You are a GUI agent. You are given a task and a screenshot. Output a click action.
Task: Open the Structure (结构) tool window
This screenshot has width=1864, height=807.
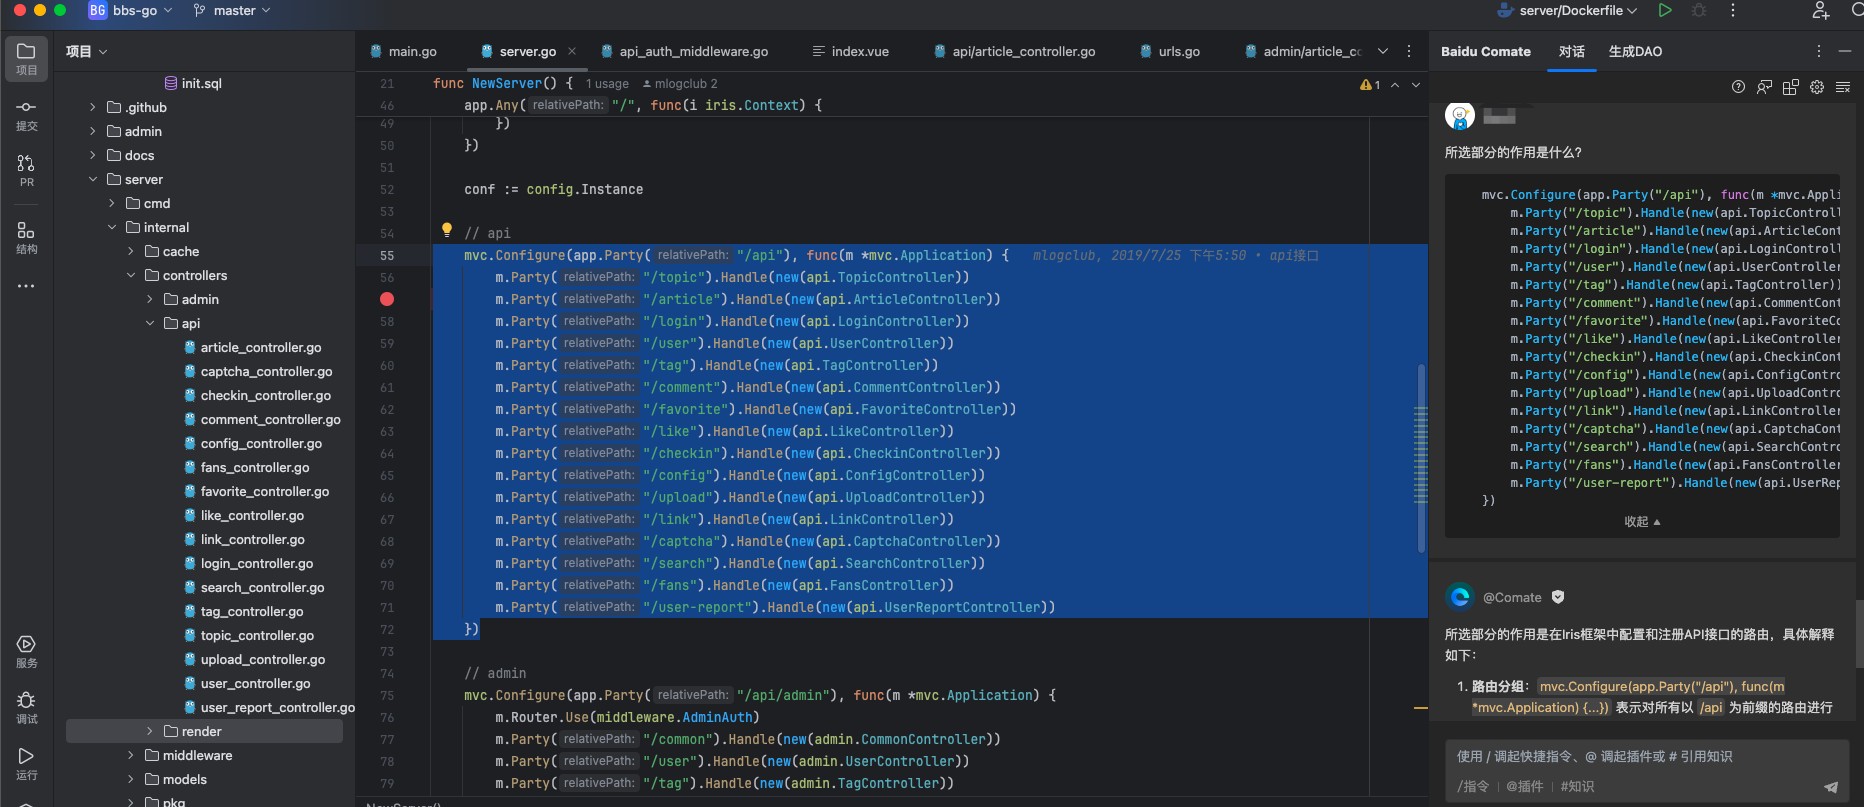(x=26, y=238)
